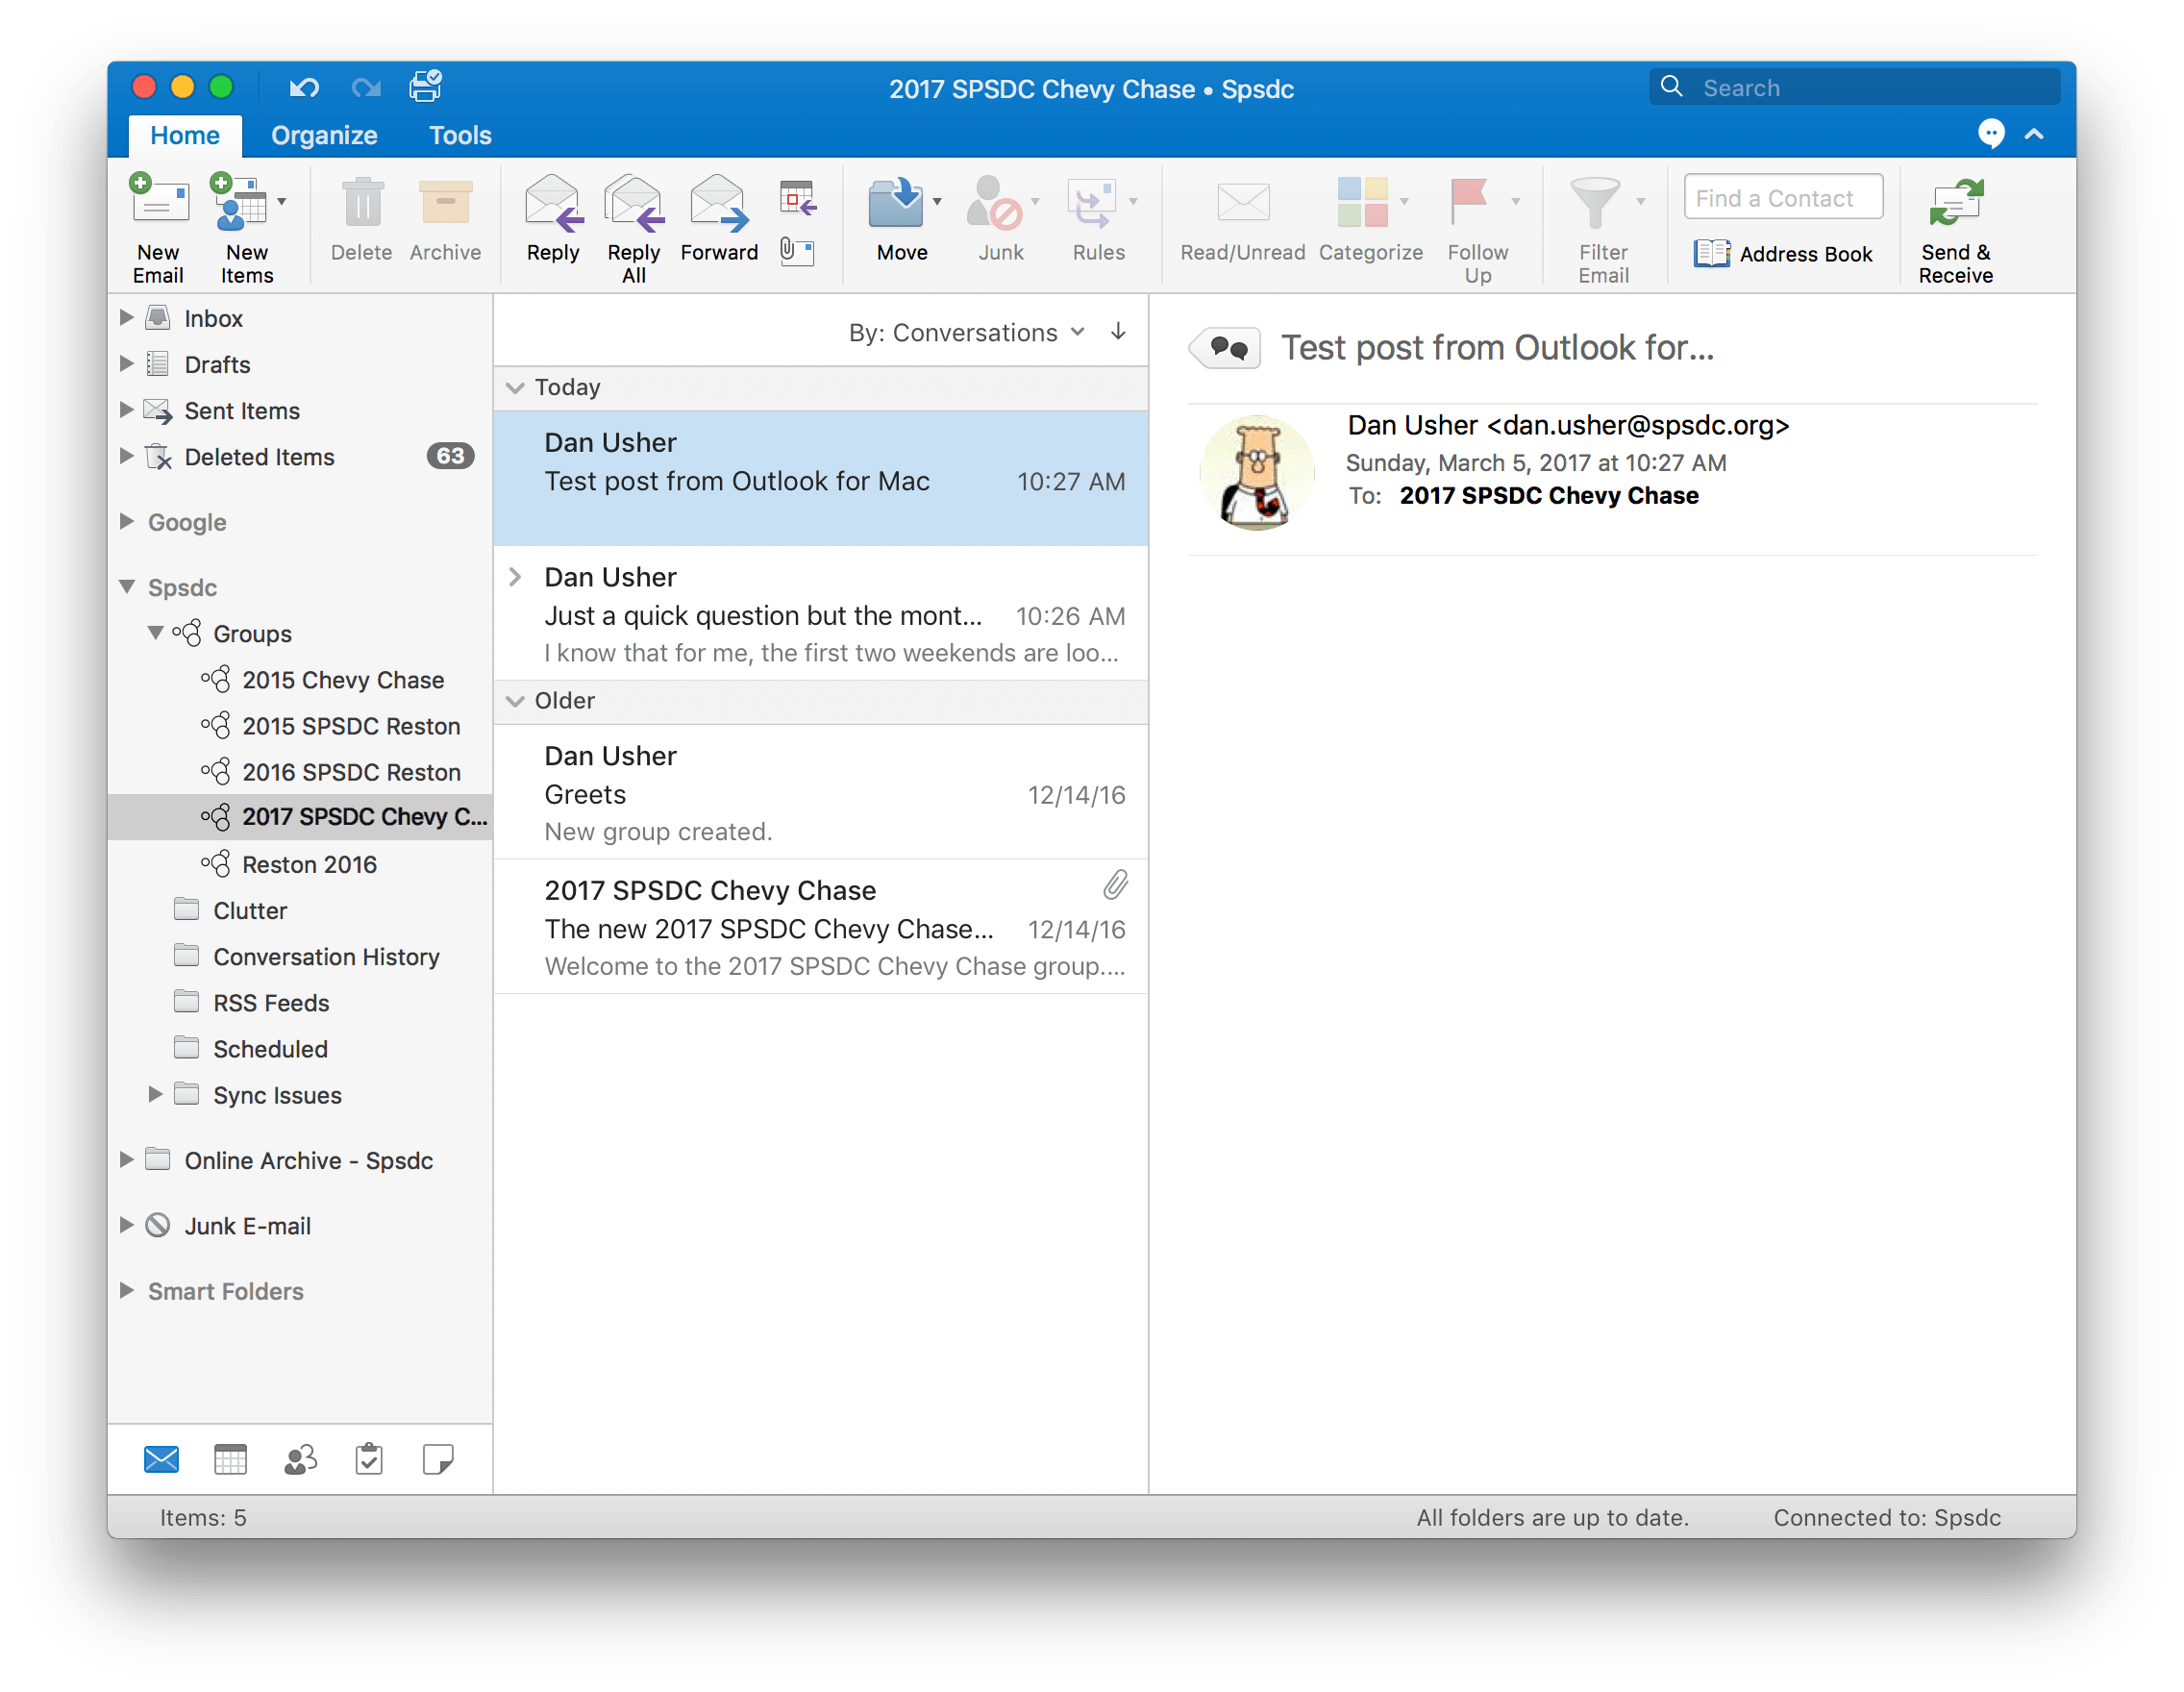Collapse the Today conversation group

pyautogui.click(x=514, y=388)
